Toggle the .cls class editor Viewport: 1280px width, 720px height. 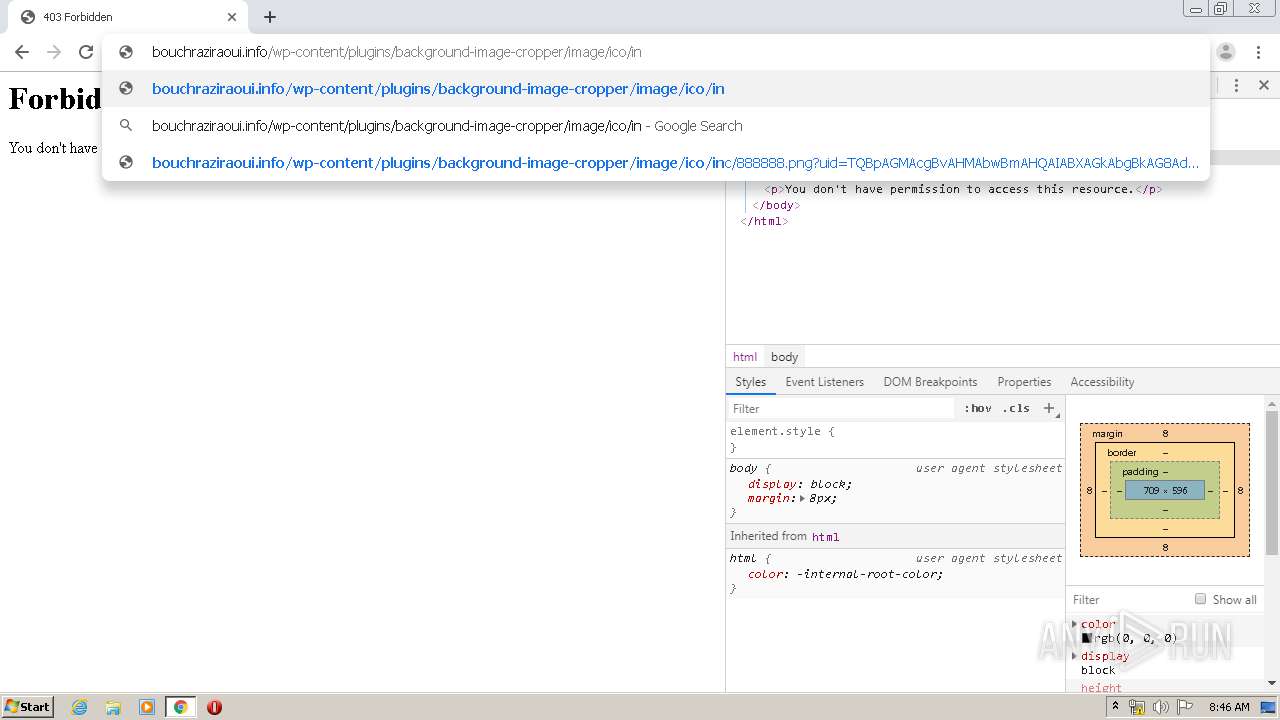tap(1016, 409)
